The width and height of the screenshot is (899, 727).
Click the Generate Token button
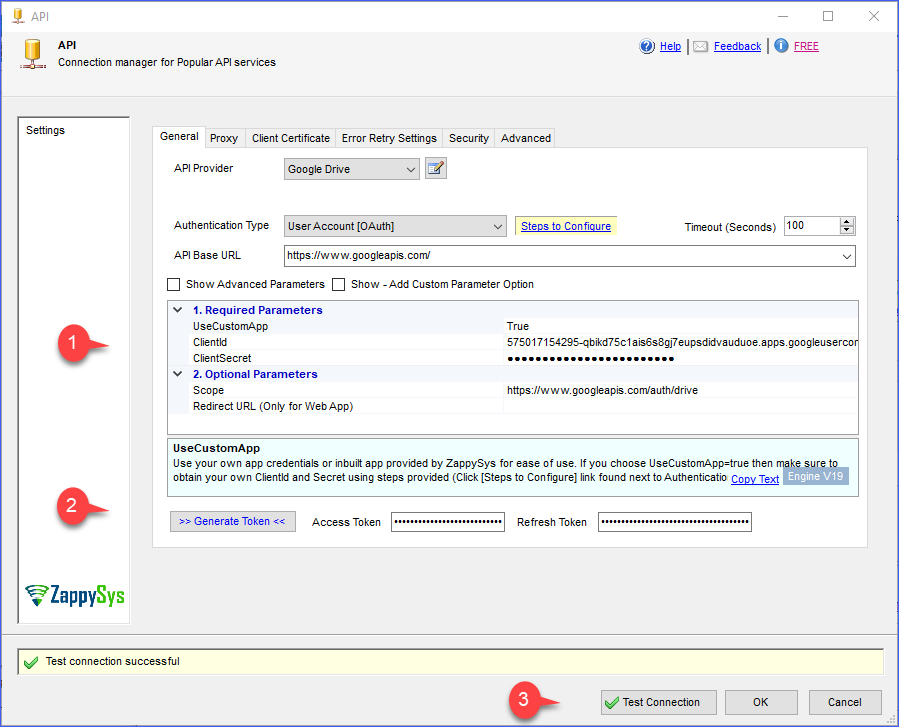click(x=232, y=522)
